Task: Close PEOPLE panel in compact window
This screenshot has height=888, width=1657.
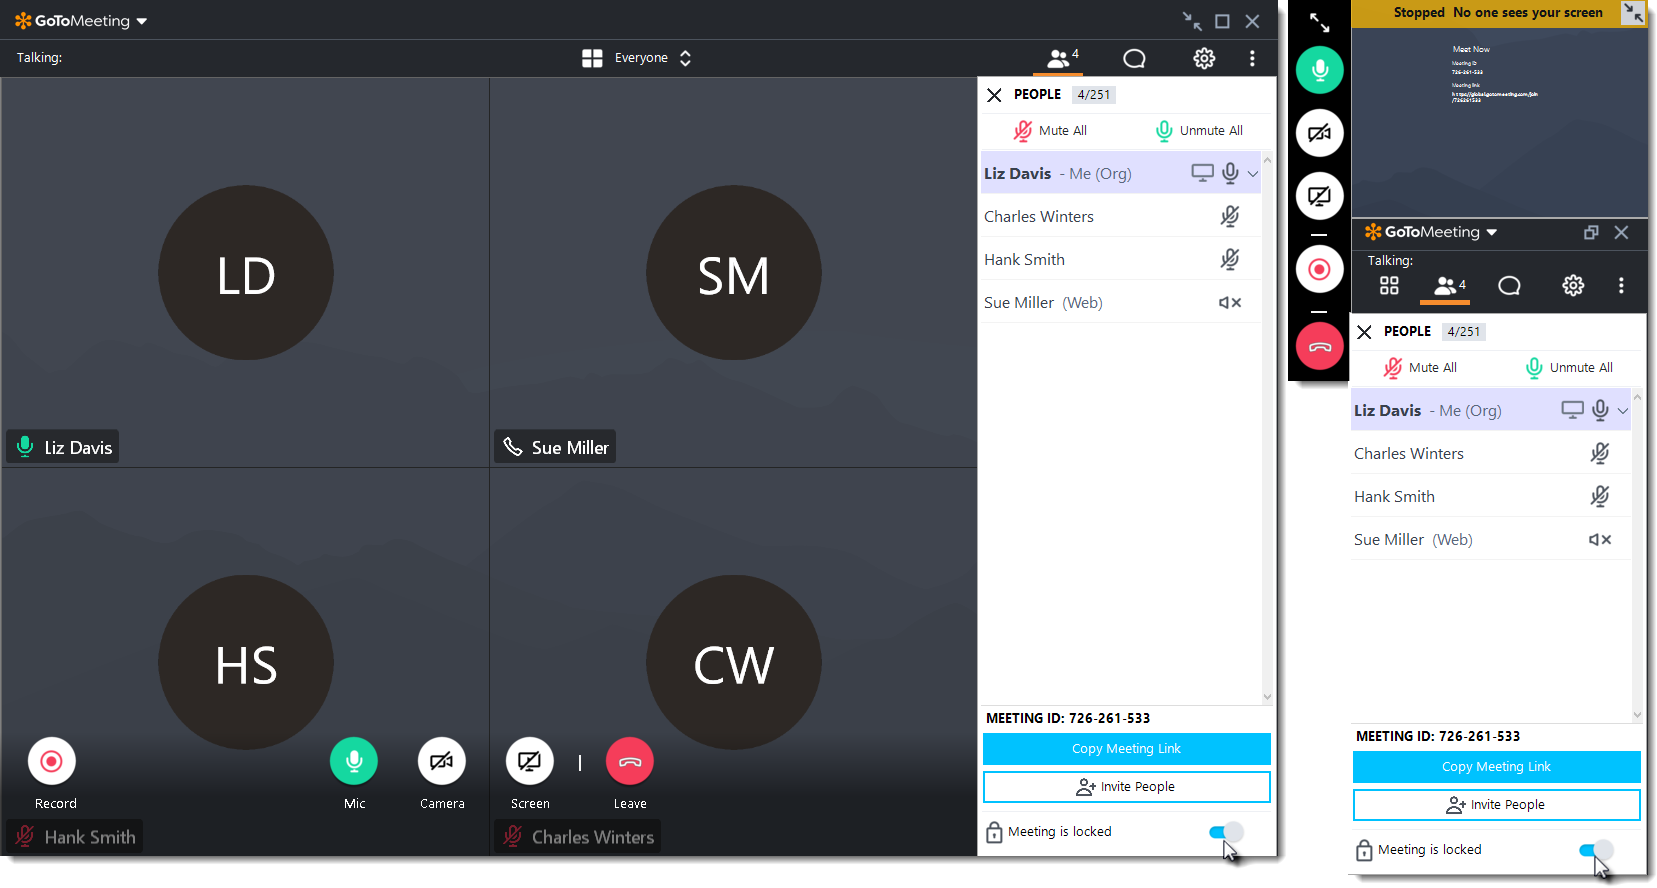Action: [1364, 332]
